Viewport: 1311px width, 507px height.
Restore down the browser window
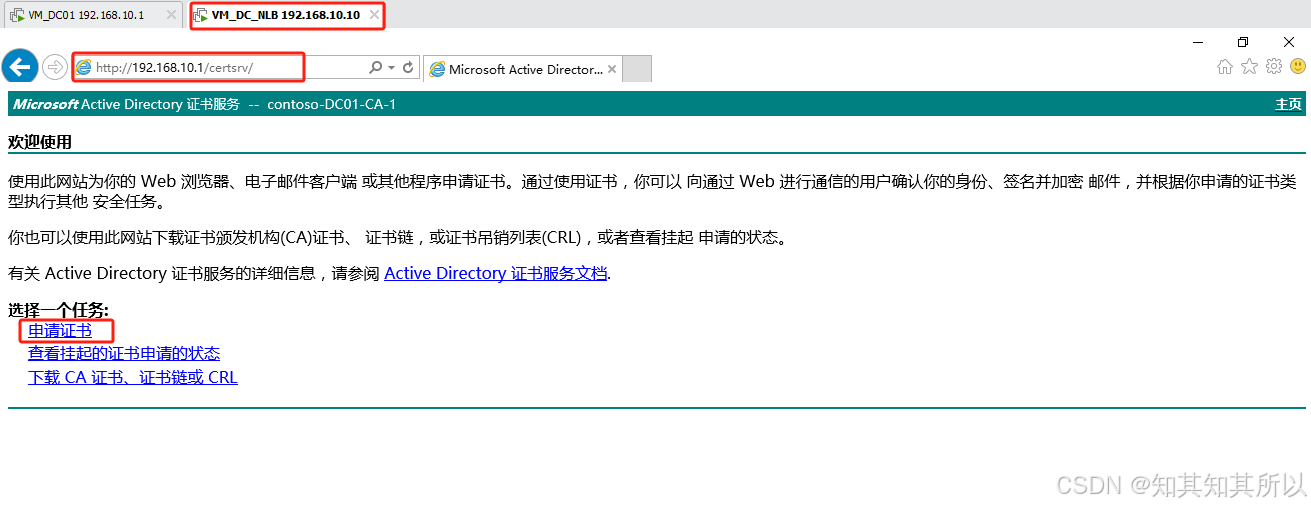click(x=1243, y=42)
